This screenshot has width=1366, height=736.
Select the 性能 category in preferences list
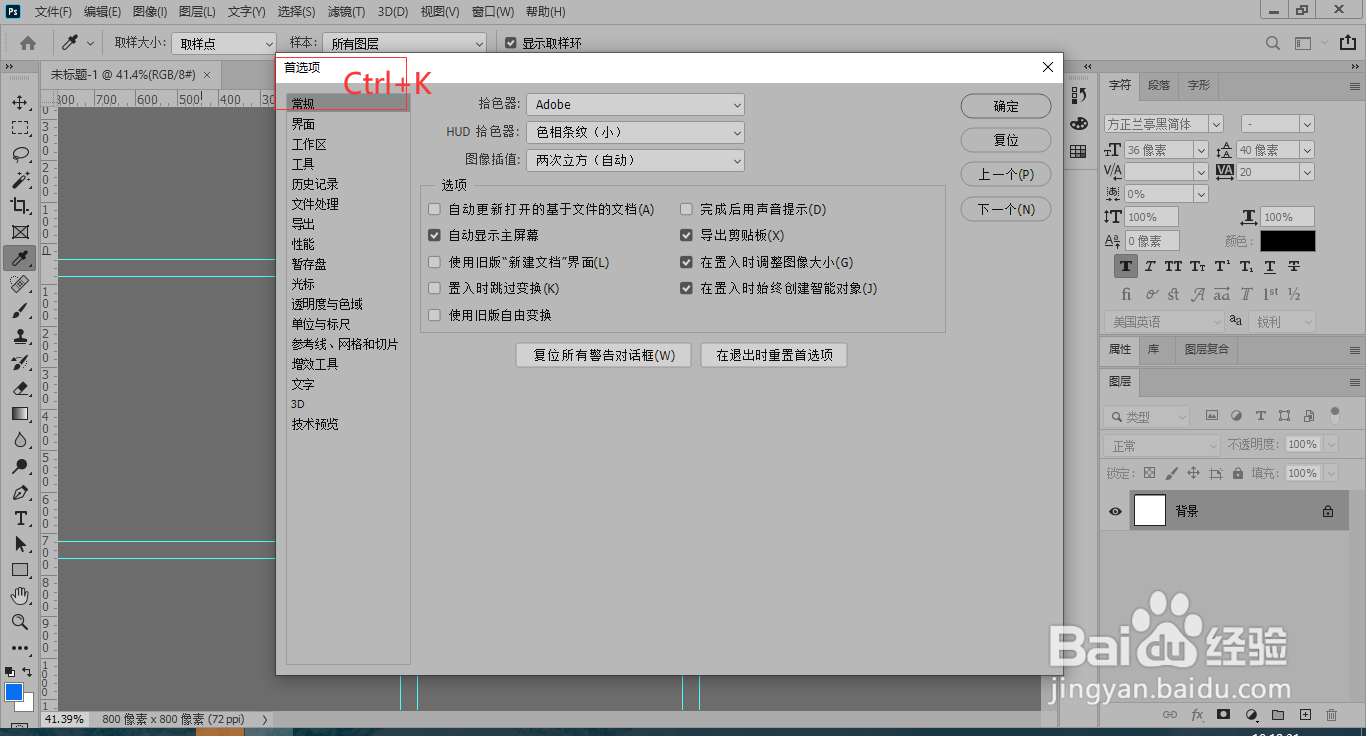pyautogui.click(x=301, y=243)
